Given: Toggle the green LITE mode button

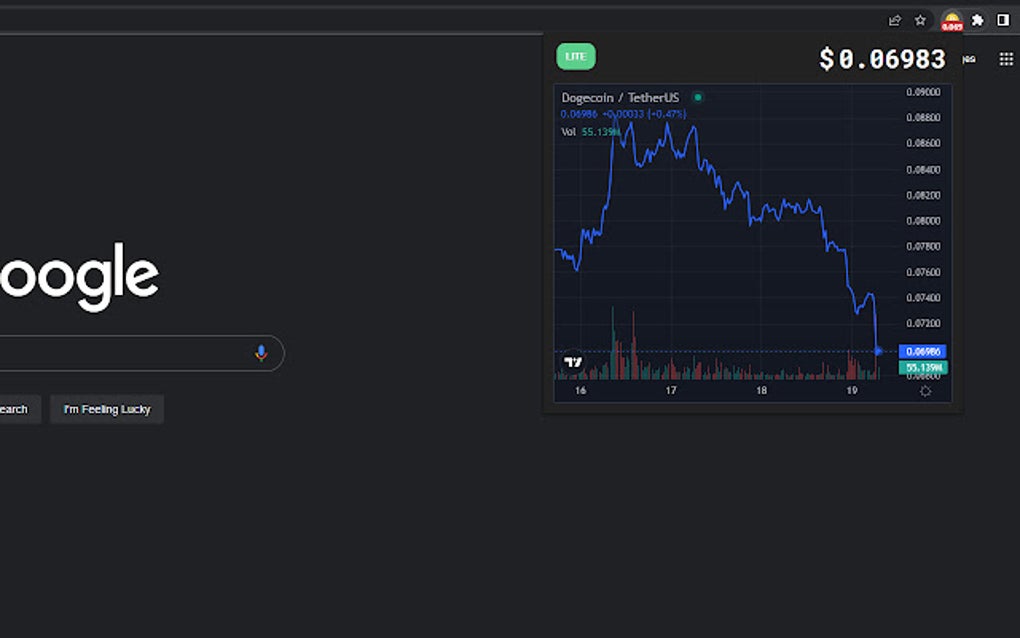Looking at the screenshot, I should point(576,57).
